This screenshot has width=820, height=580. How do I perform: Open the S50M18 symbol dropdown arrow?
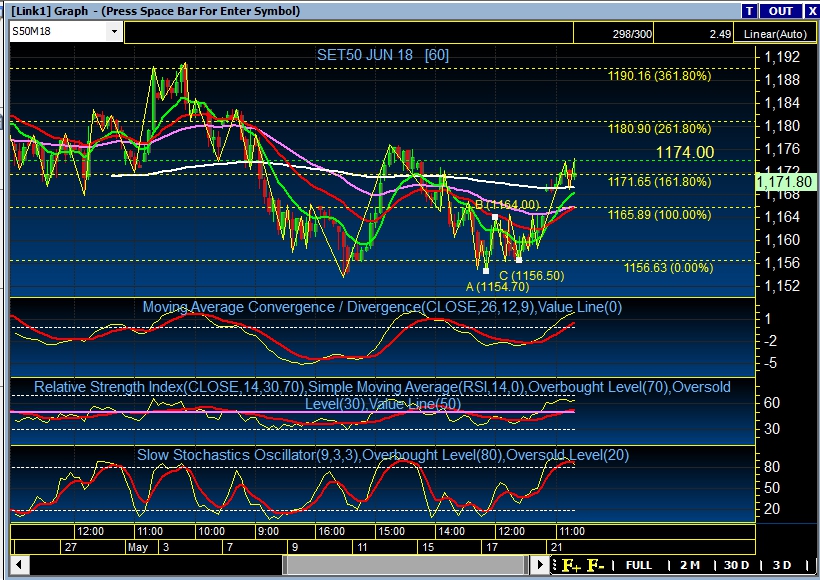coord(114,32)
